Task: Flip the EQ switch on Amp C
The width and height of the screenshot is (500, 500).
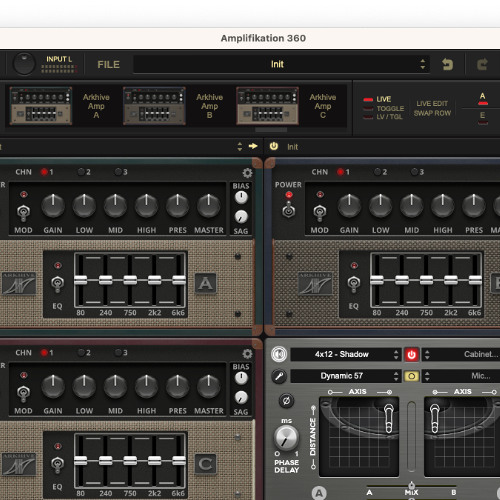Action: (x=57, y=465)
